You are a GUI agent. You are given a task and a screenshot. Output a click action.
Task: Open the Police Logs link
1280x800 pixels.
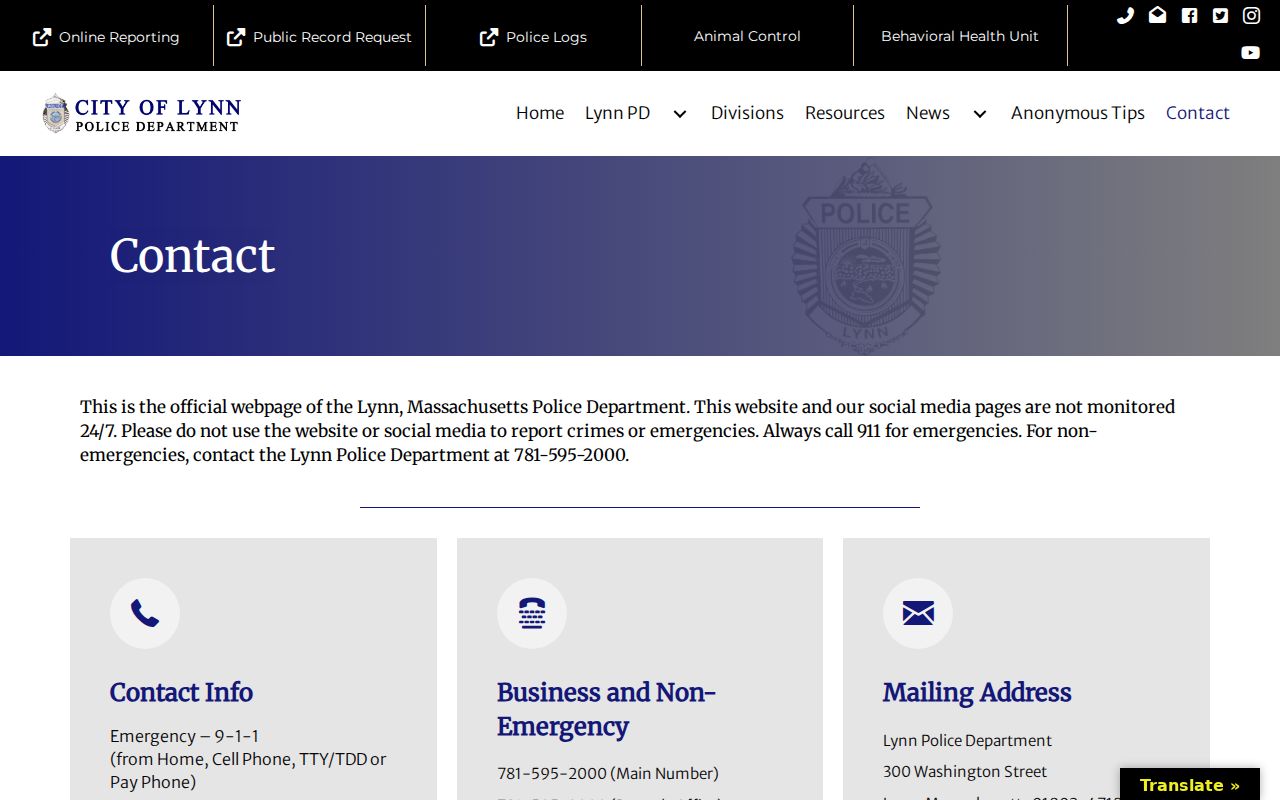point(533,37)
